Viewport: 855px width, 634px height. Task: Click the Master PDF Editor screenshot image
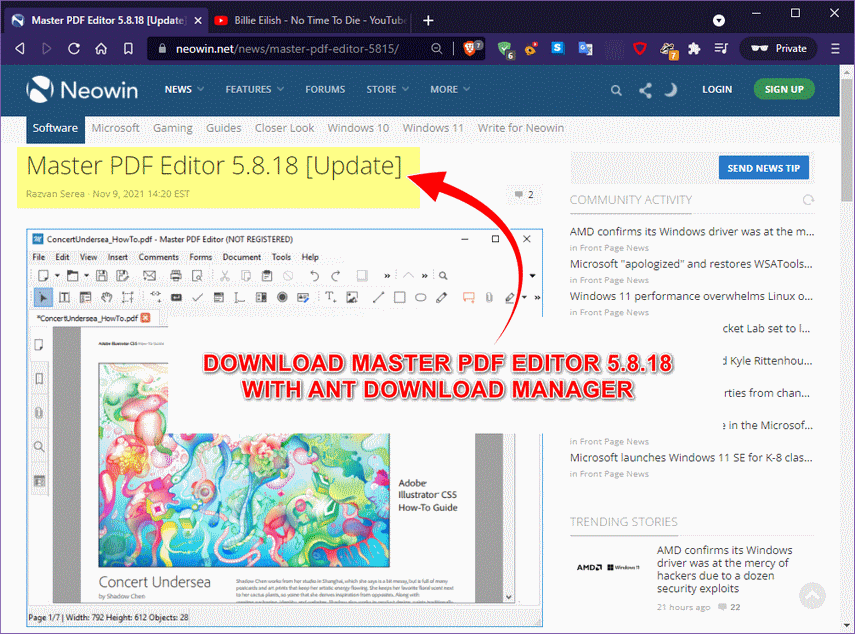[x=285, y=428]
